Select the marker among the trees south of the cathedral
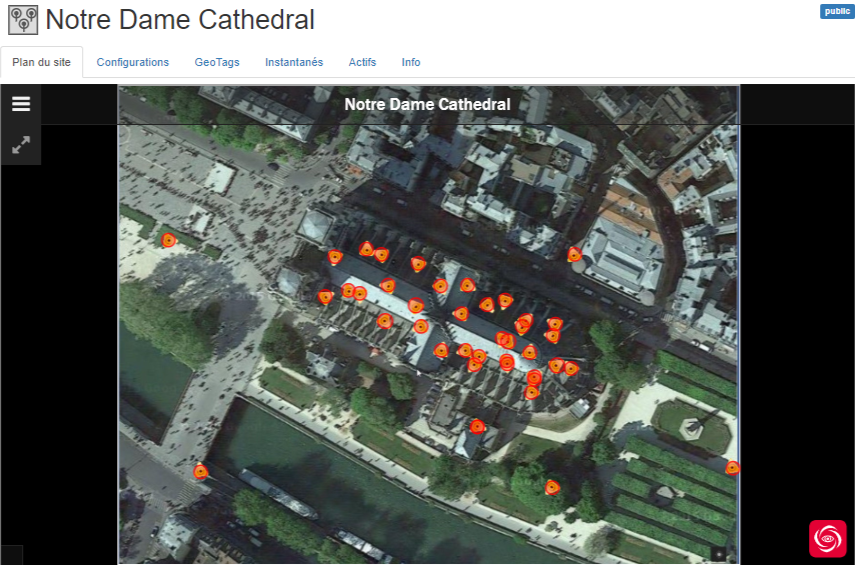This screenshot has width=855, height=565. pos(552,487)
